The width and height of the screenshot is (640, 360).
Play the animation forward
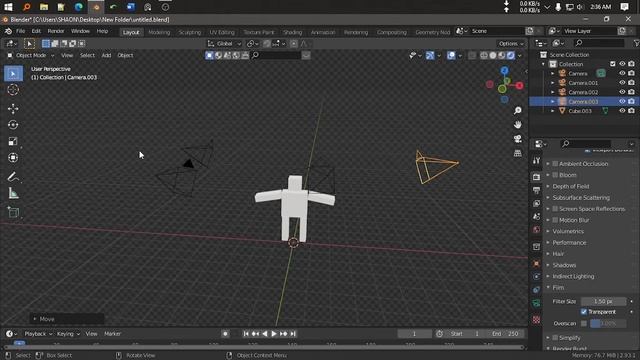274,334
